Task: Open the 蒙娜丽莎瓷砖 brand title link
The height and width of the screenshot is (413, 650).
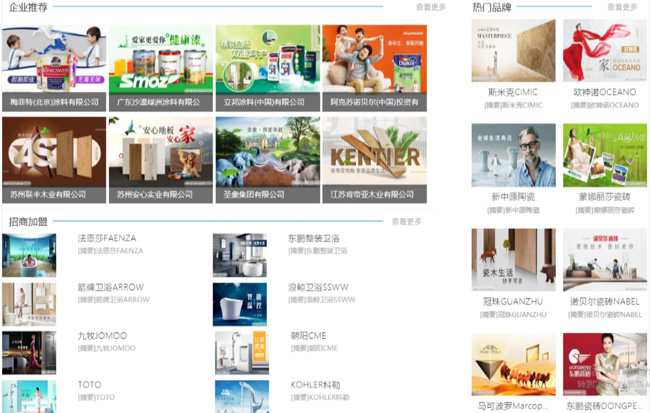Action: (x=605, y=197)
